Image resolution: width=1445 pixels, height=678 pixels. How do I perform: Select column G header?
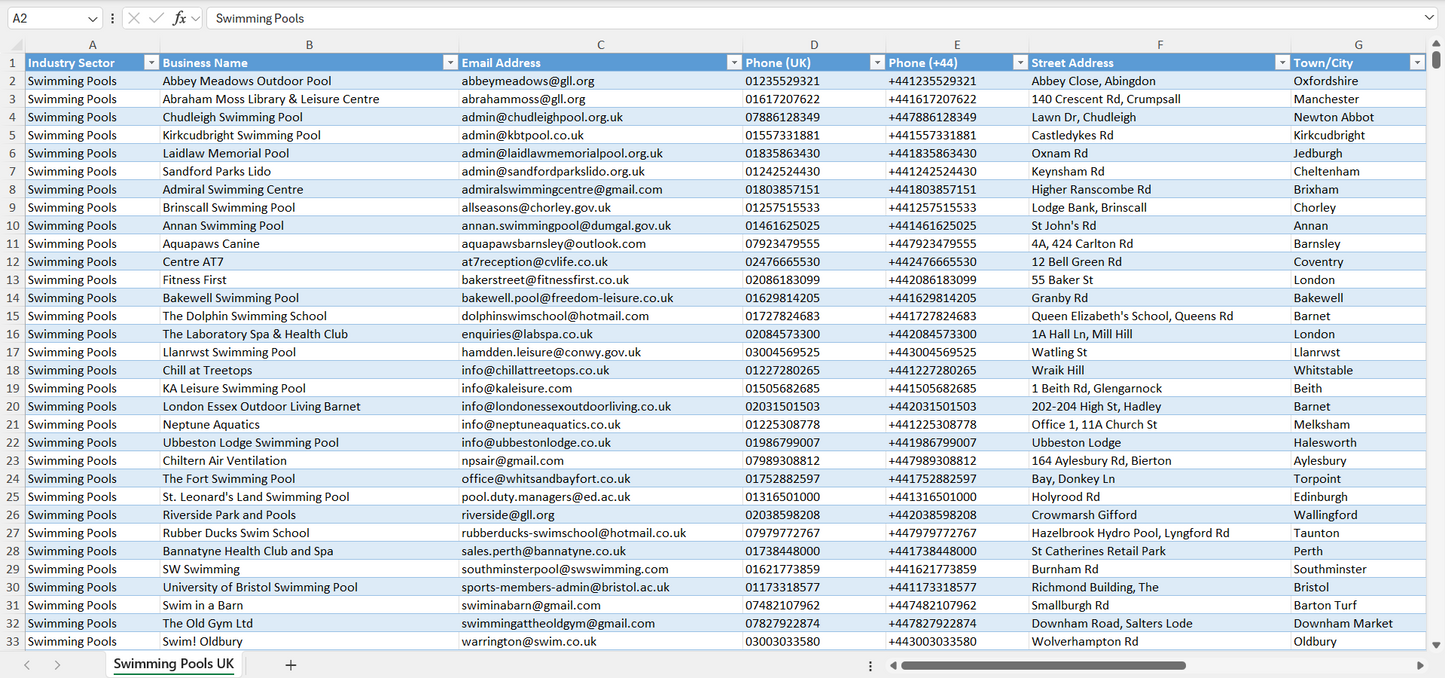click(x=1358, y=45)
